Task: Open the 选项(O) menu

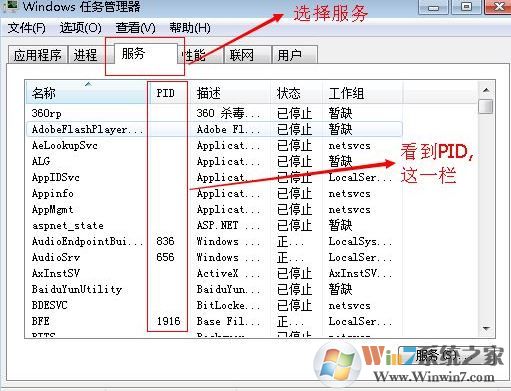Action: 81,28
